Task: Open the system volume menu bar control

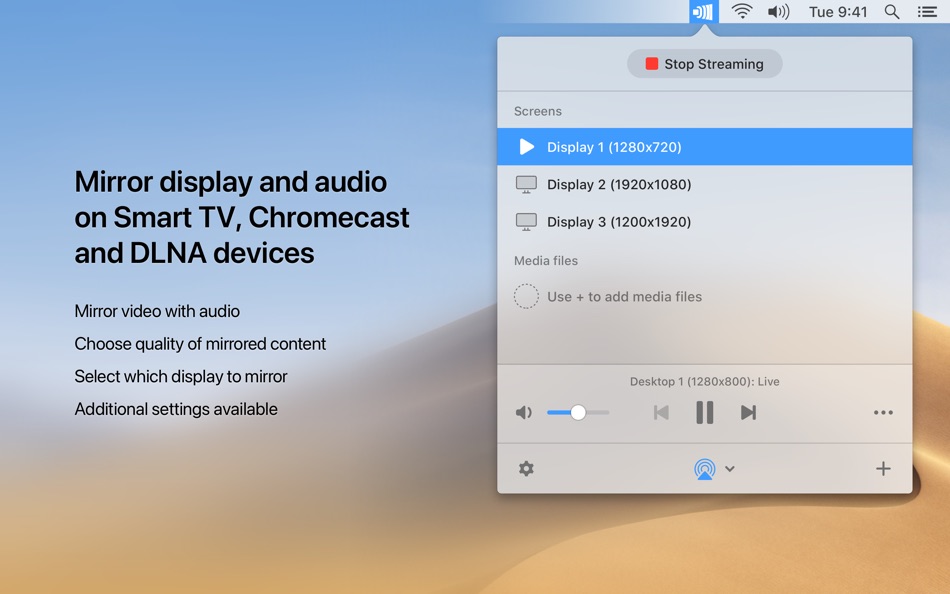Action: [x=778, y=11]
